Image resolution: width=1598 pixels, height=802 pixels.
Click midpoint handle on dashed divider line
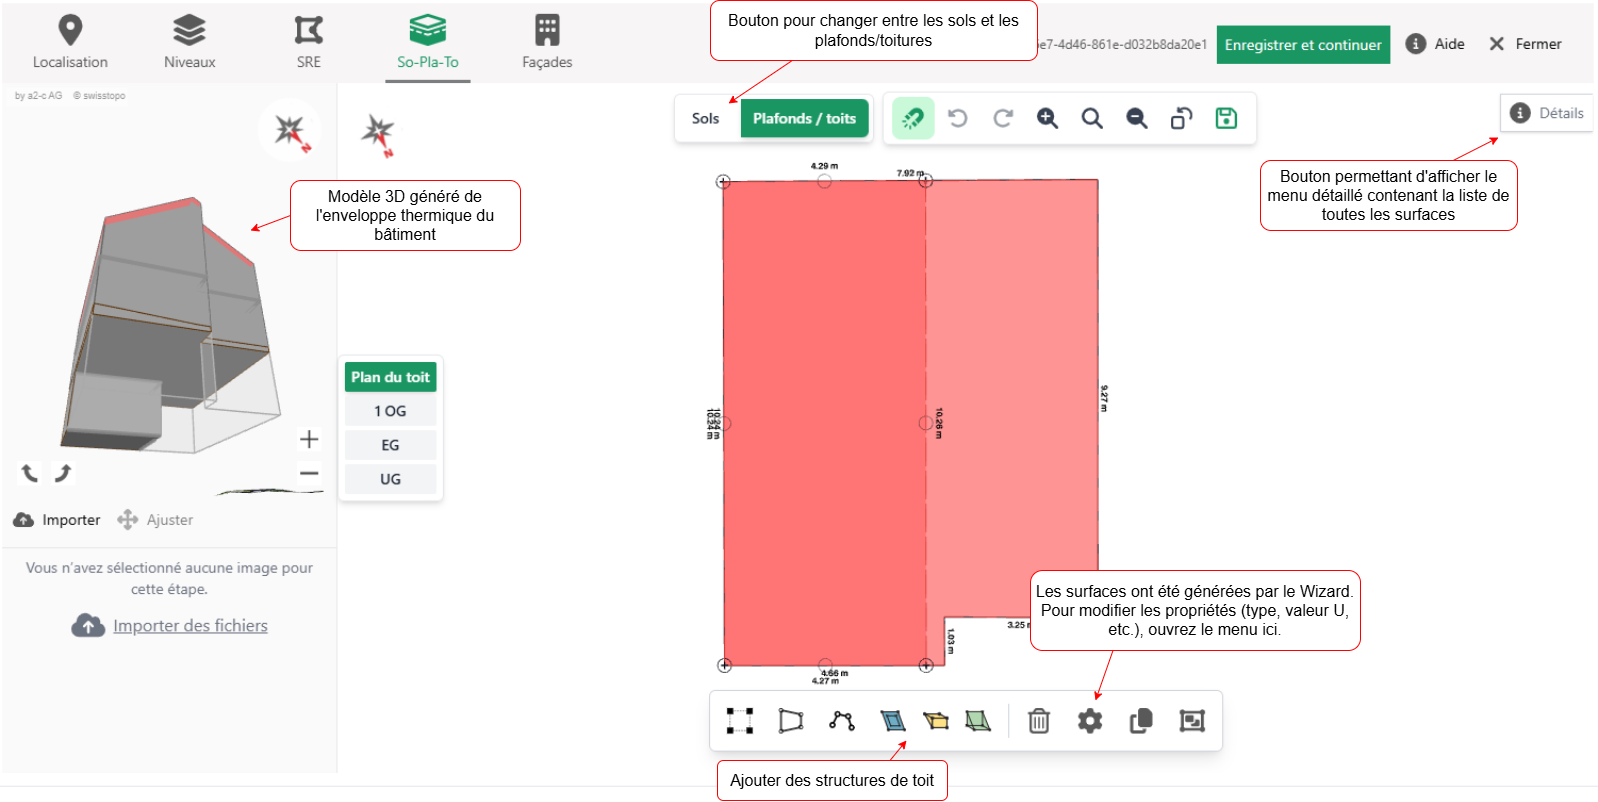click(x=926, y=423)
